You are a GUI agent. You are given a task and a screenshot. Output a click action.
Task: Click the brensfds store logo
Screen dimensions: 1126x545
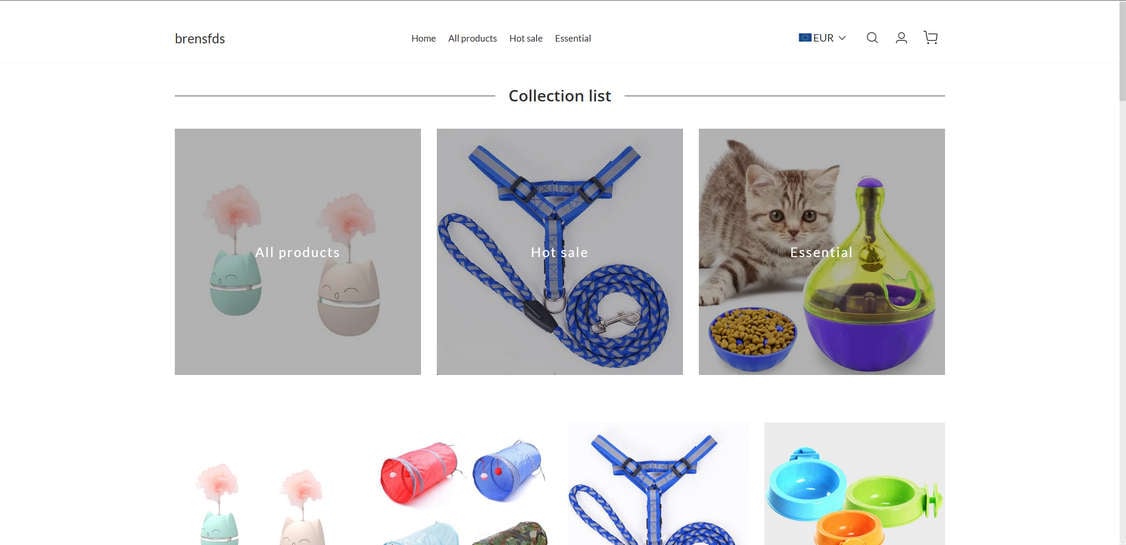[x=200, y=39]
